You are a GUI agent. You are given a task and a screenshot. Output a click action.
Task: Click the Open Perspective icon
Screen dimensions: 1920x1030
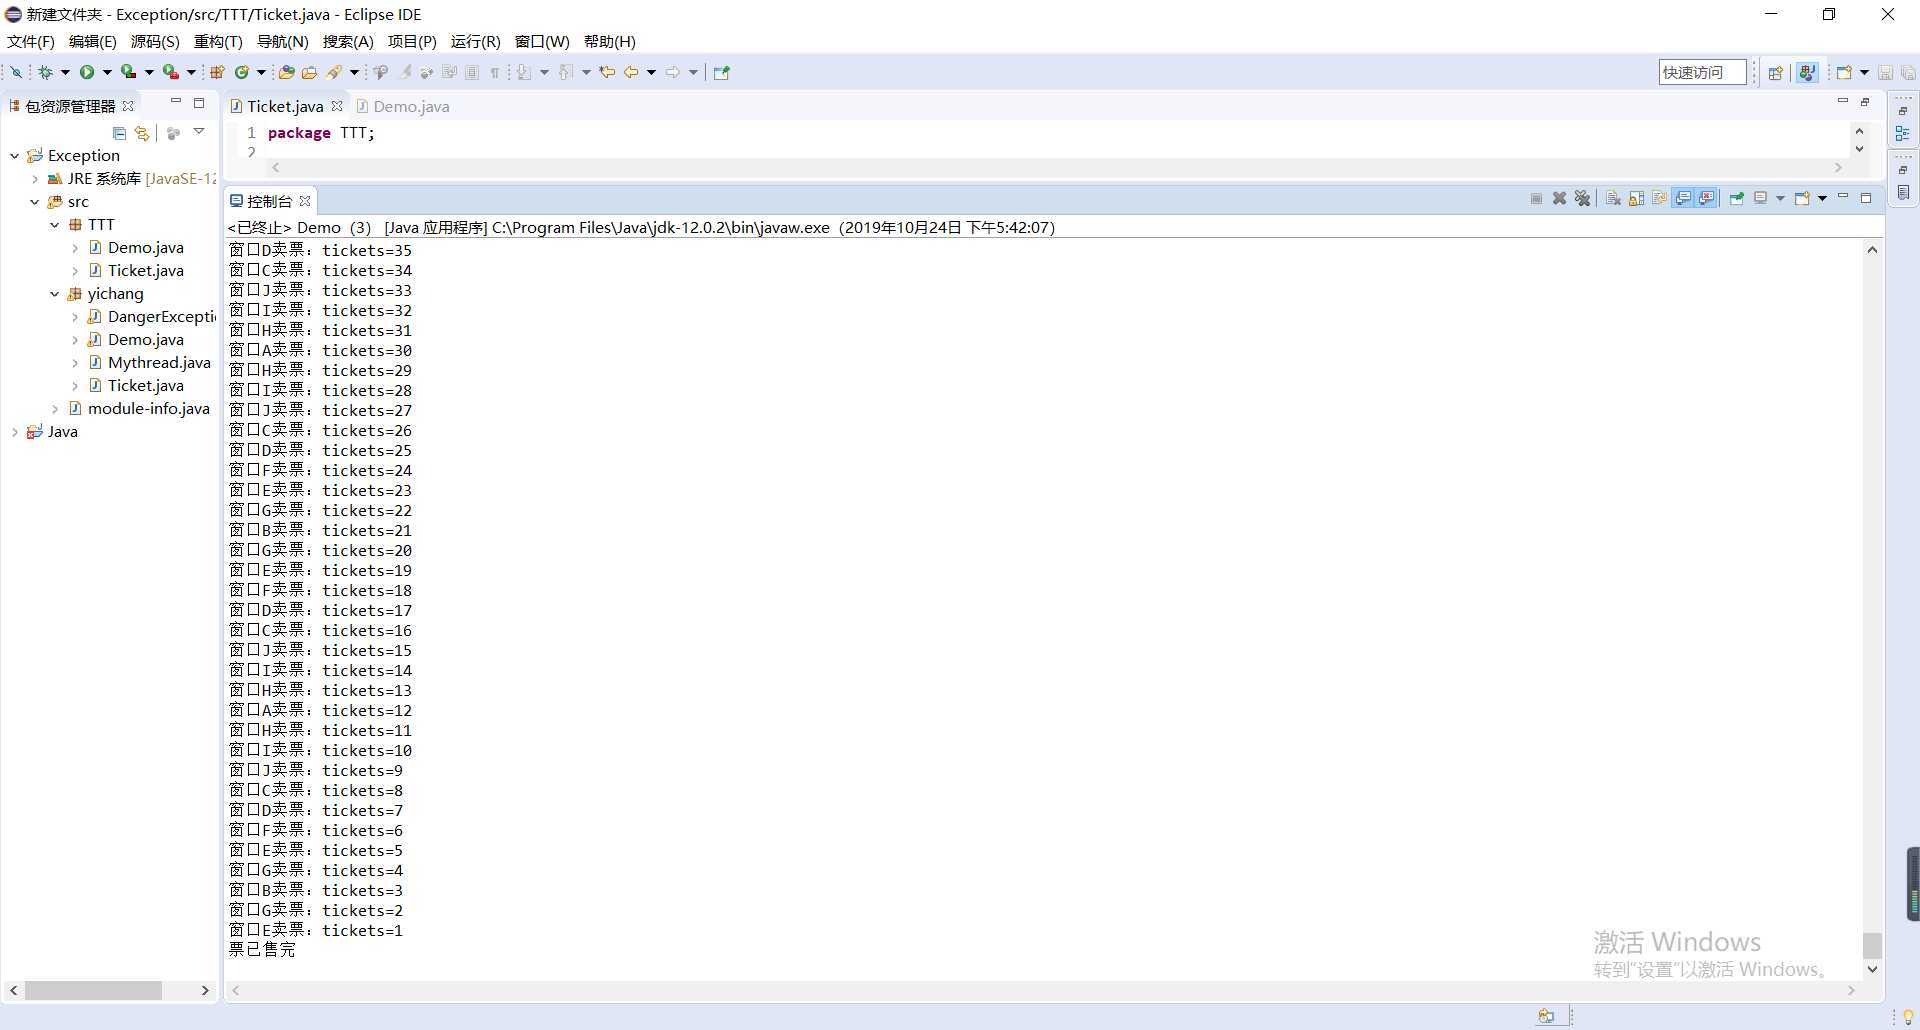pyautogui.click(x=1776, y=72)
